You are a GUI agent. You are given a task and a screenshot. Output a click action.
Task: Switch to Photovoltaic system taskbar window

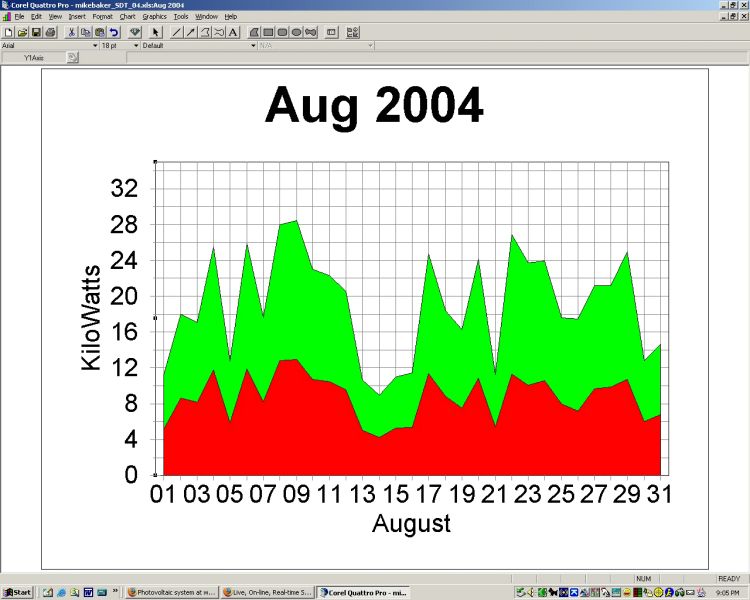point(171,592)
